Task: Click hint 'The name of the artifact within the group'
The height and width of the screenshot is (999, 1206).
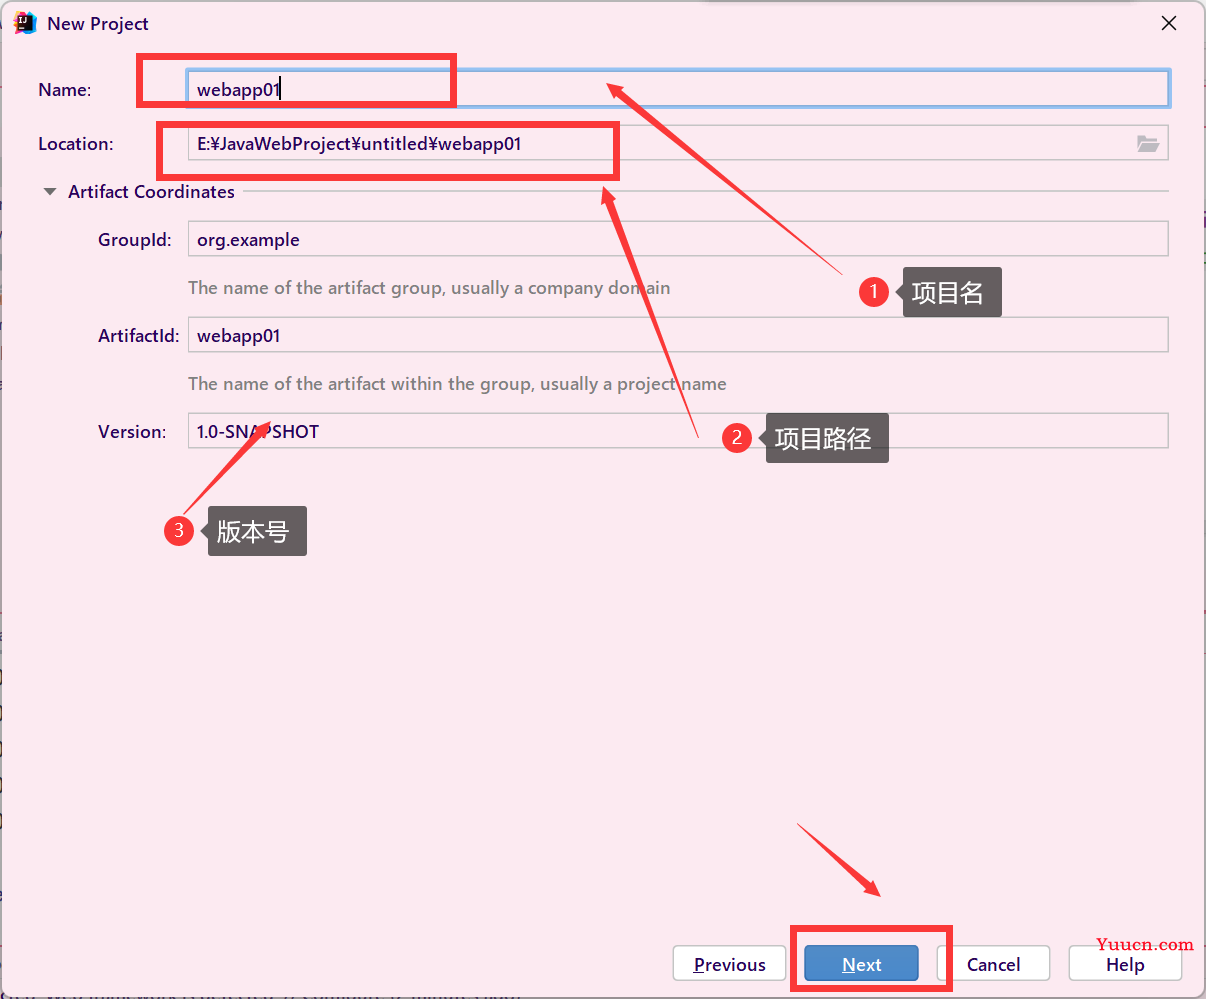Action: pos(457,384)
